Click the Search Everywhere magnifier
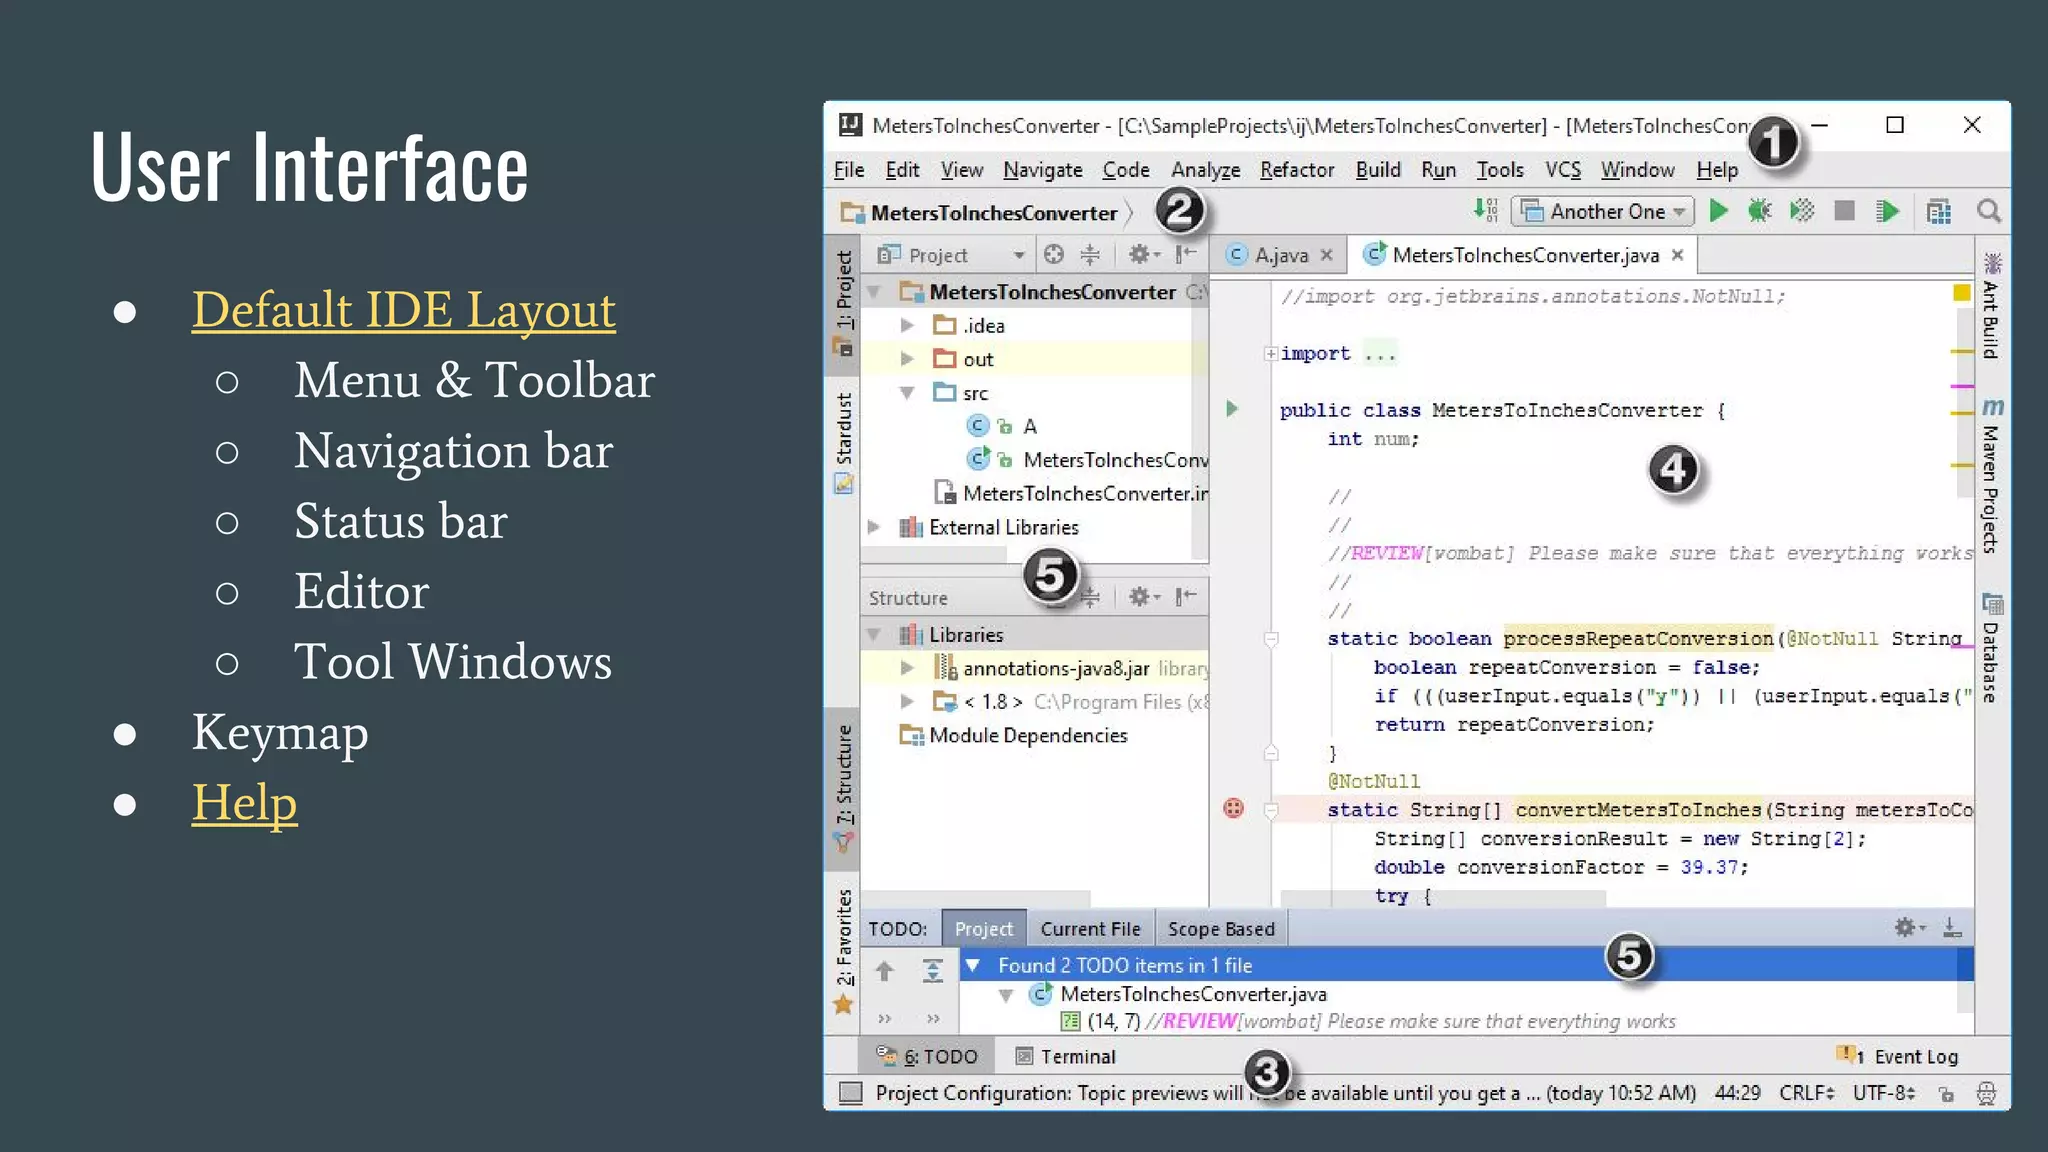Screen dimensions: 2048x1152 pos(1989,211)
